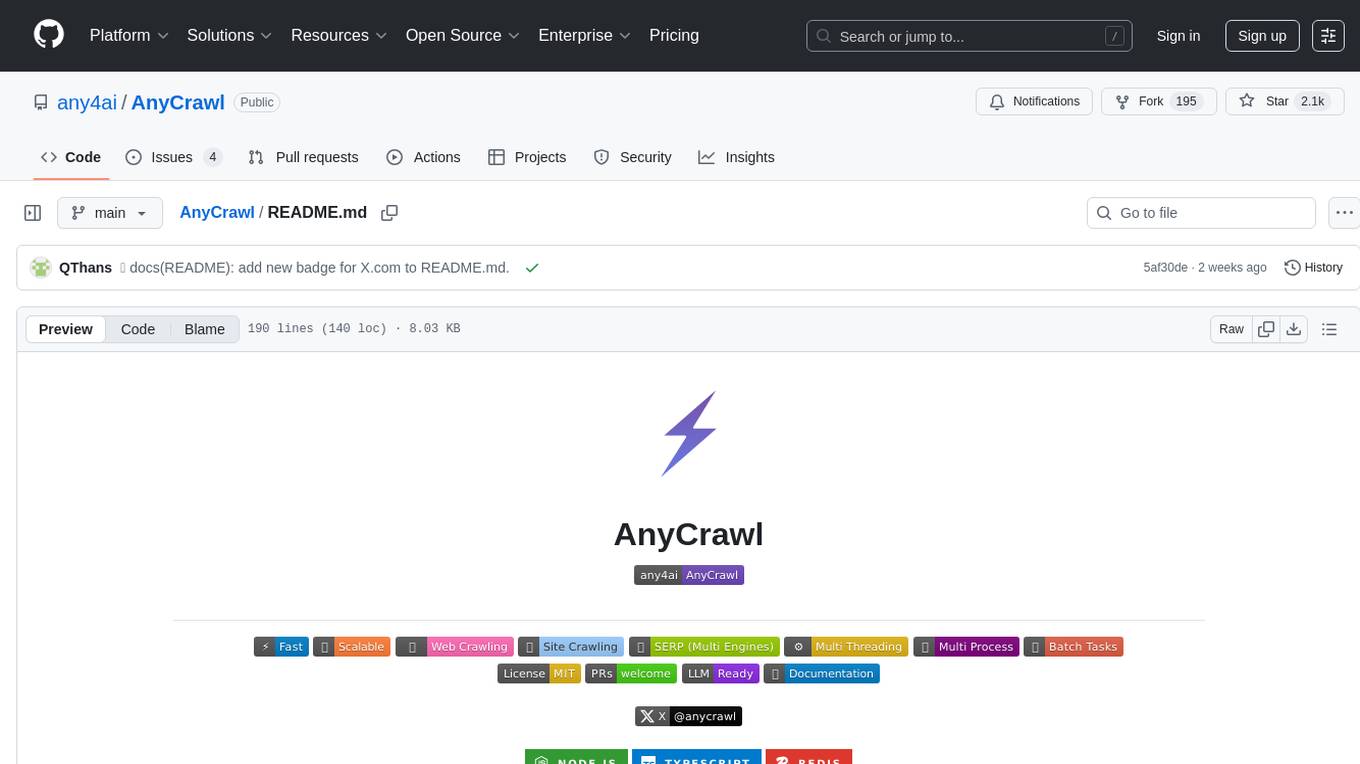Expand the Solutions menu
The width and height of the screenshot is (1360, 764).
(230, 35)
